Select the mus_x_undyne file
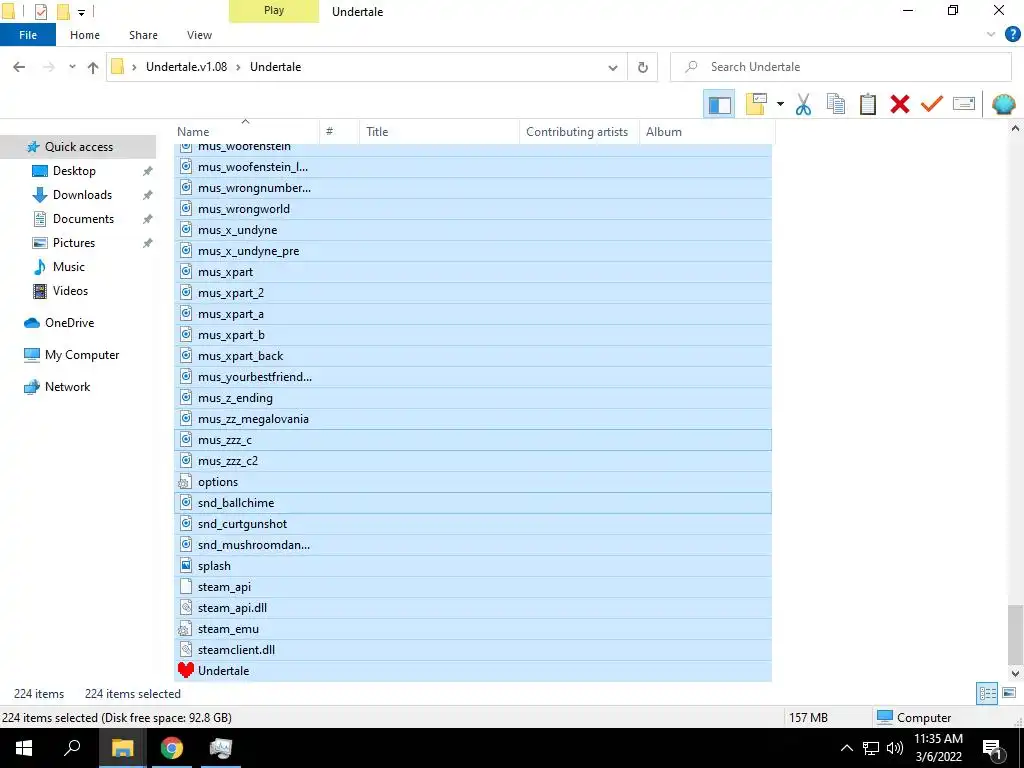1024x768 pixels. coord(473,230)
